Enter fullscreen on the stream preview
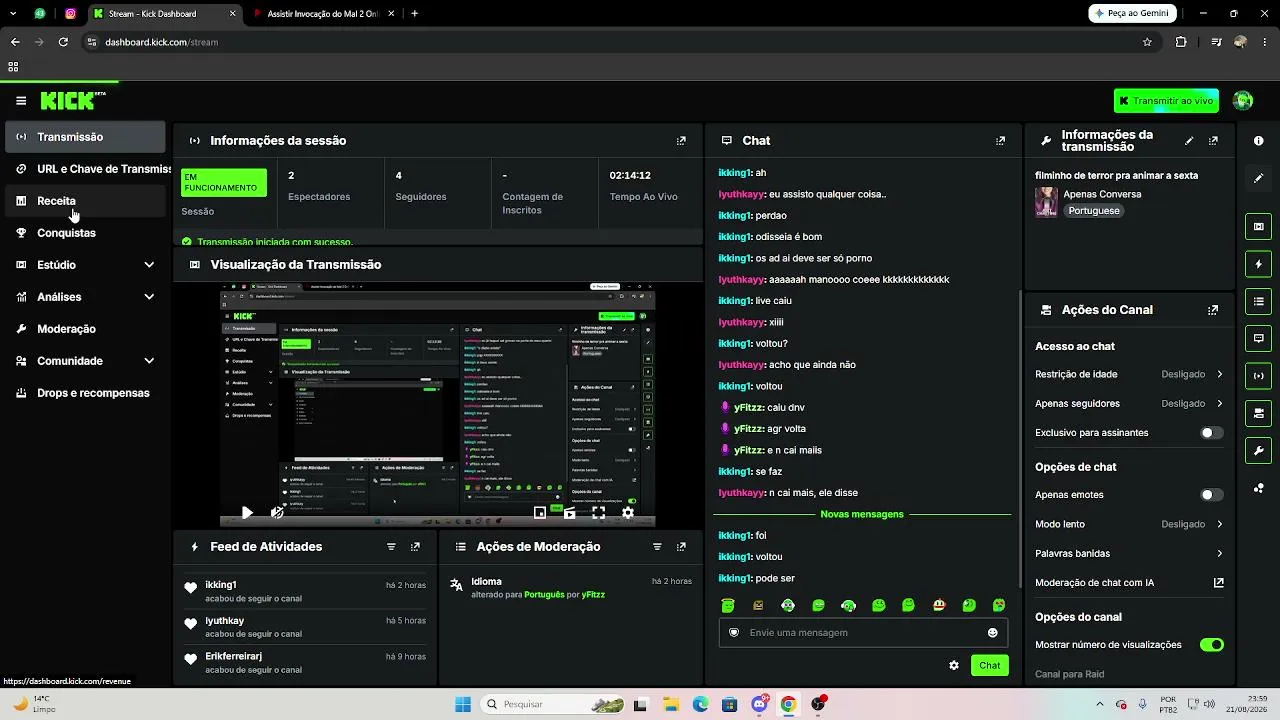The height and width of the screenshot is (720, 1280). coord(598,513)
